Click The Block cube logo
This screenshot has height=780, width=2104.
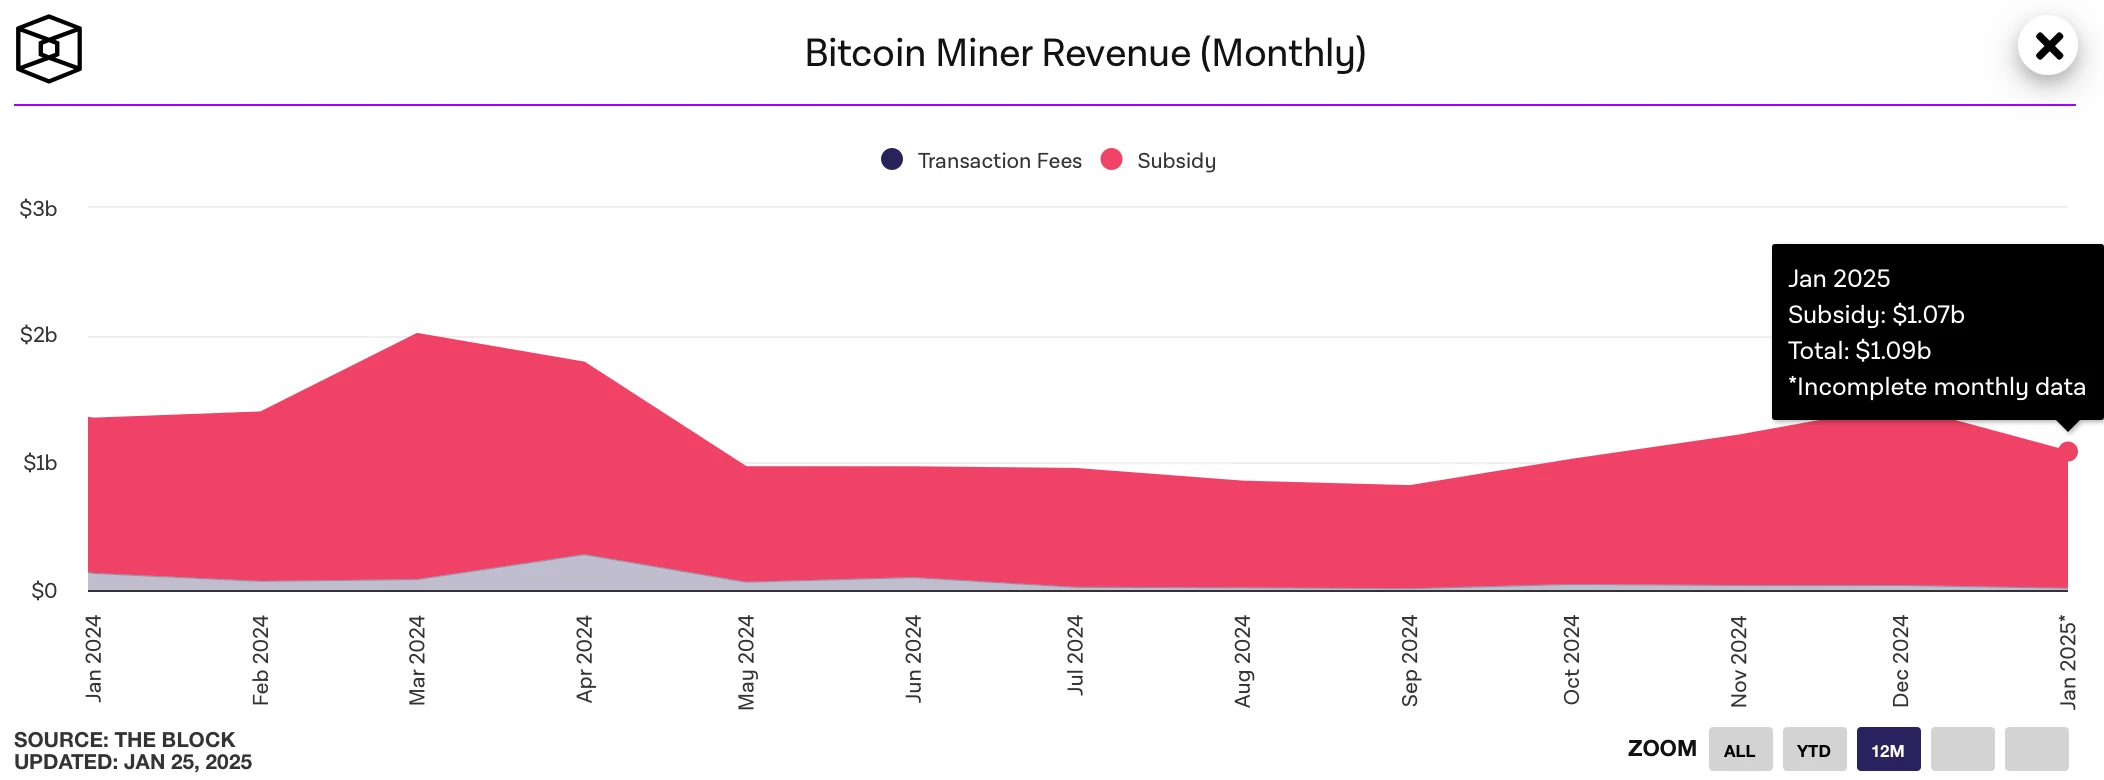click(48, 48)
